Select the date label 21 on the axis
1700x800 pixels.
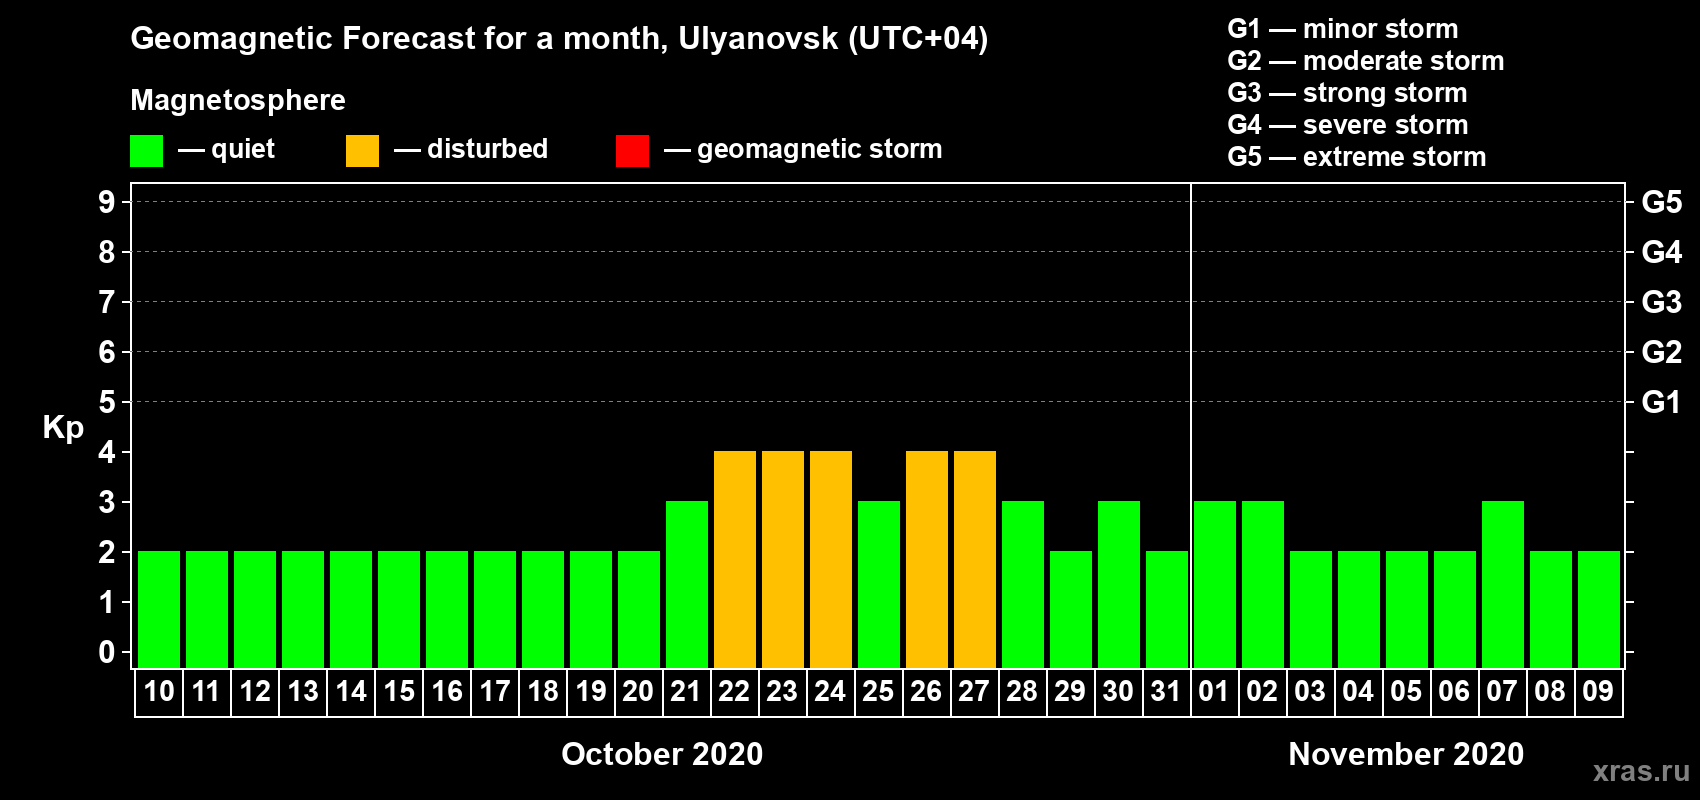[x=685, y=691]
